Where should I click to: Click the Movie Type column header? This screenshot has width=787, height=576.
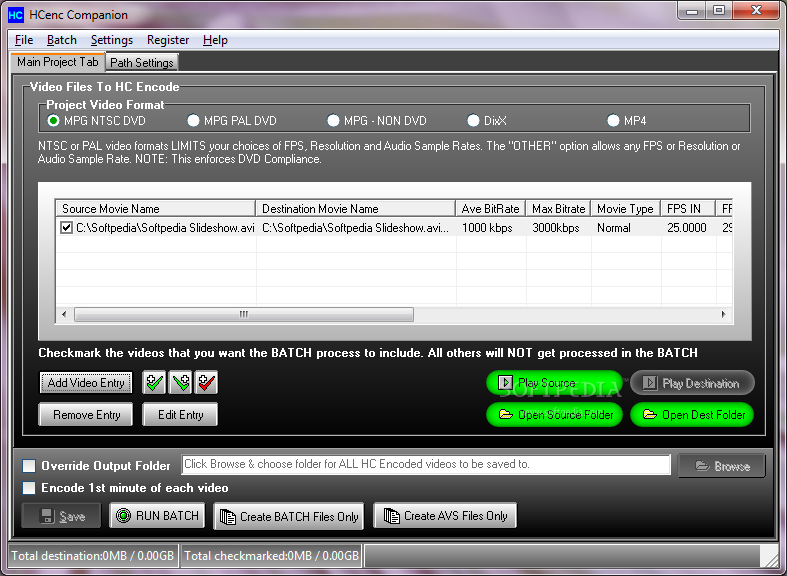click(626, 209)
